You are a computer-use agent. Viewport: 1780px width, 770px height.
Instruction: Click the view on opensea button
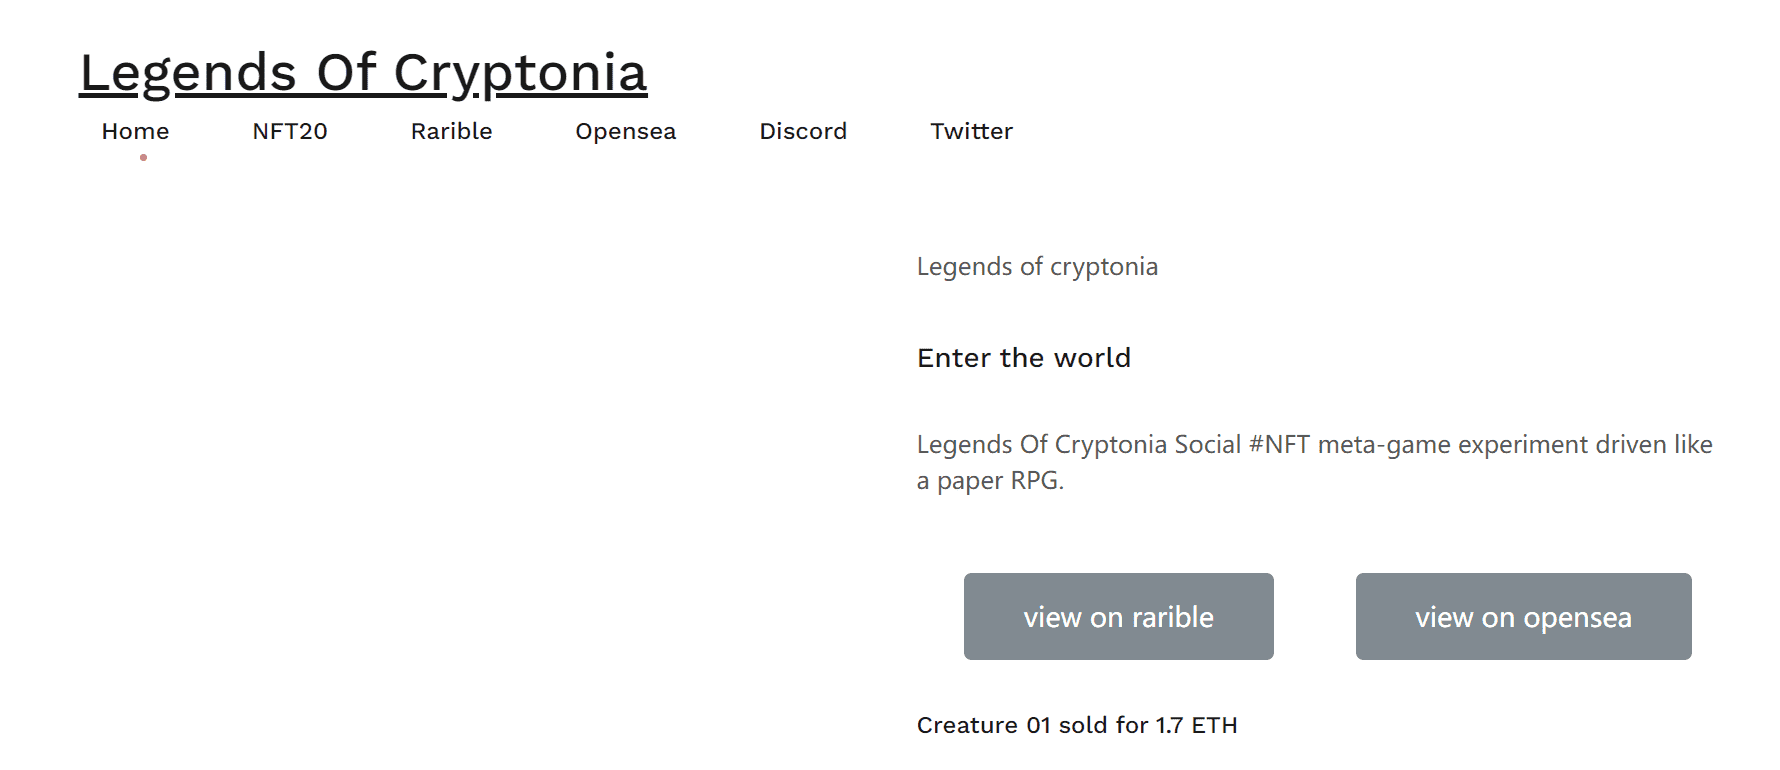[x=1522, y=616]
